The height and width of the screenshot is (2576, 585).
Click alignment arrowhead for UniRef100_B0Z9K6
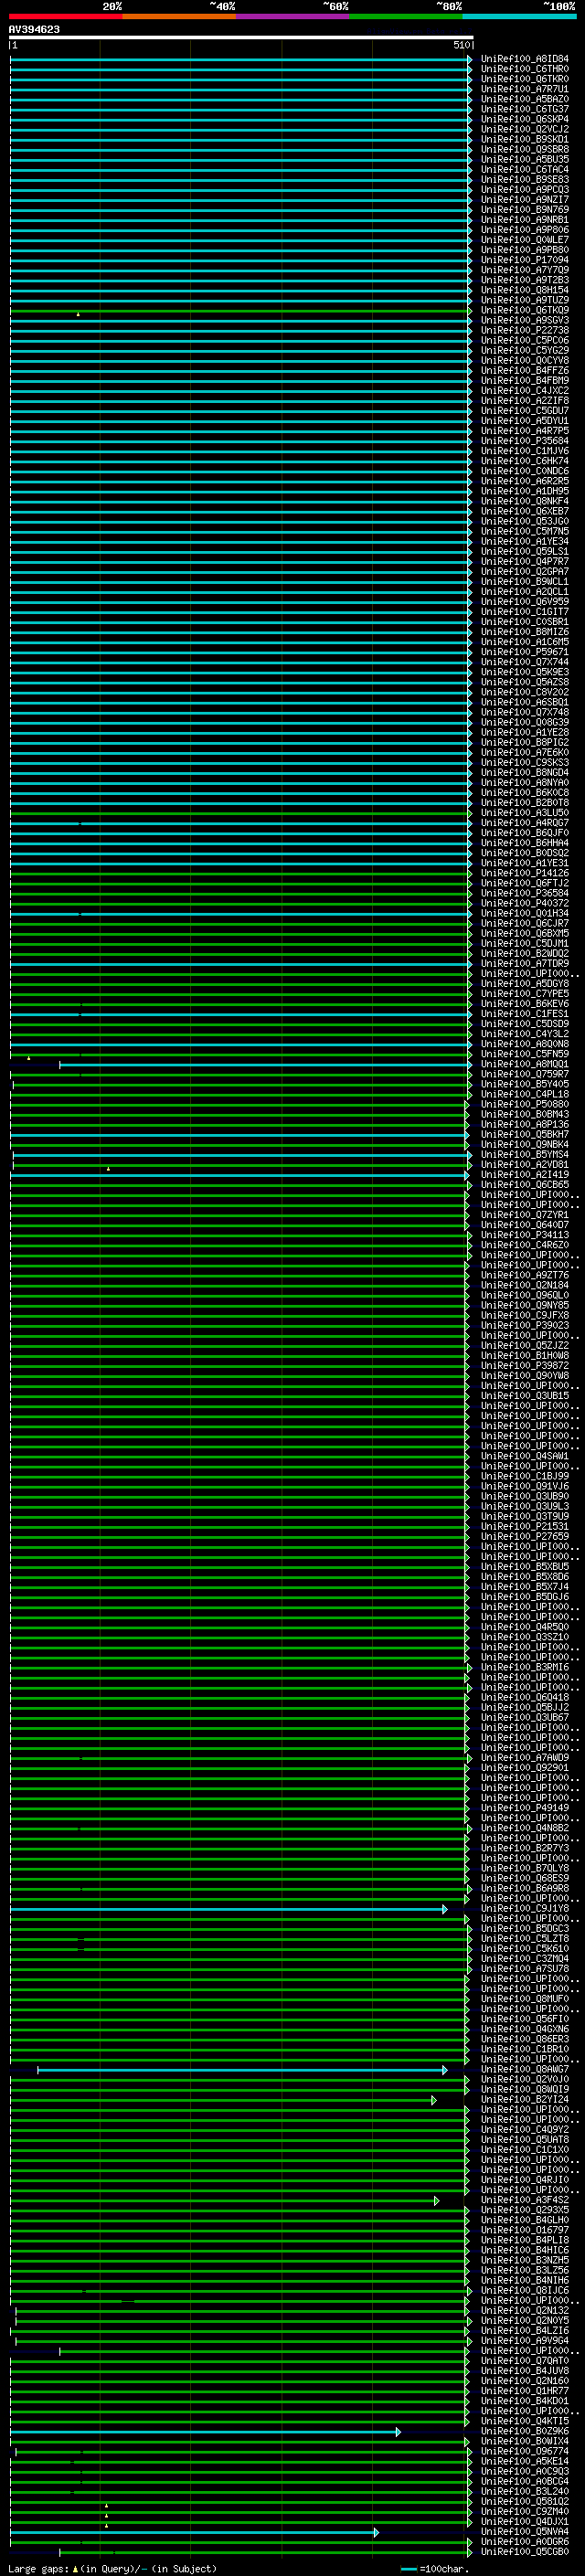[398, 2432]
